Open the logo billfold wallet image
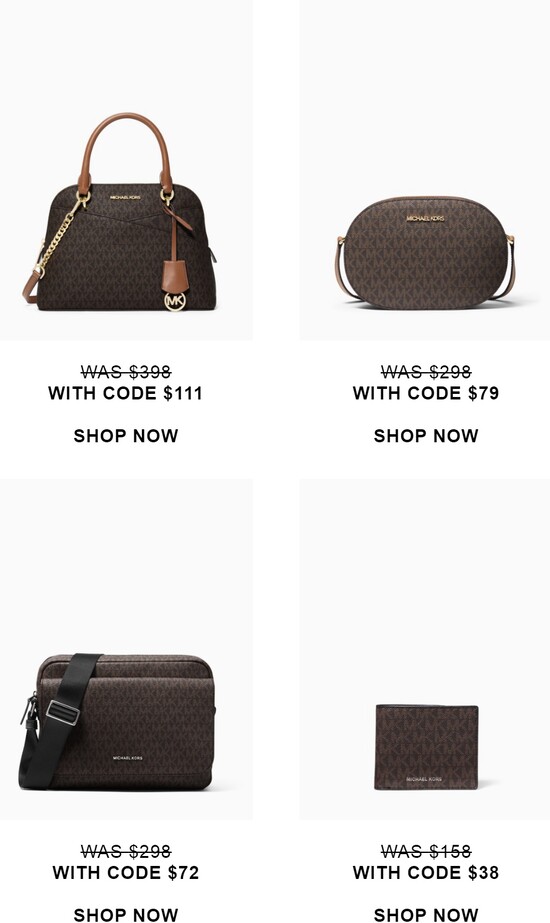Viewport: 550px width, 923px height. pyautogui.click(x=425, y=649)
